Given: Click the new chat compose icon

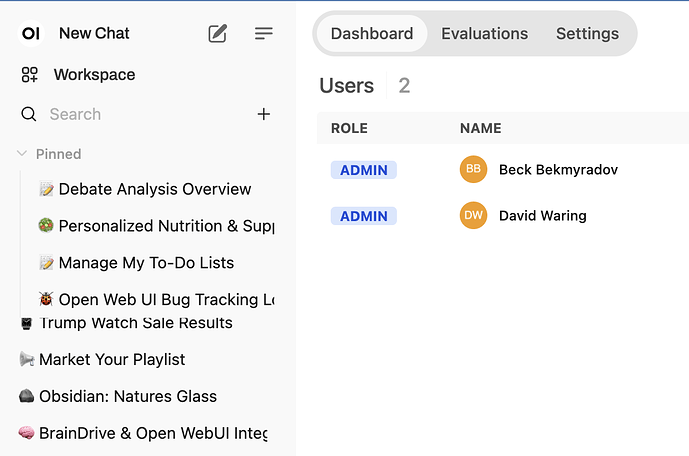Looking at the screenshot, I should [217, 33].
